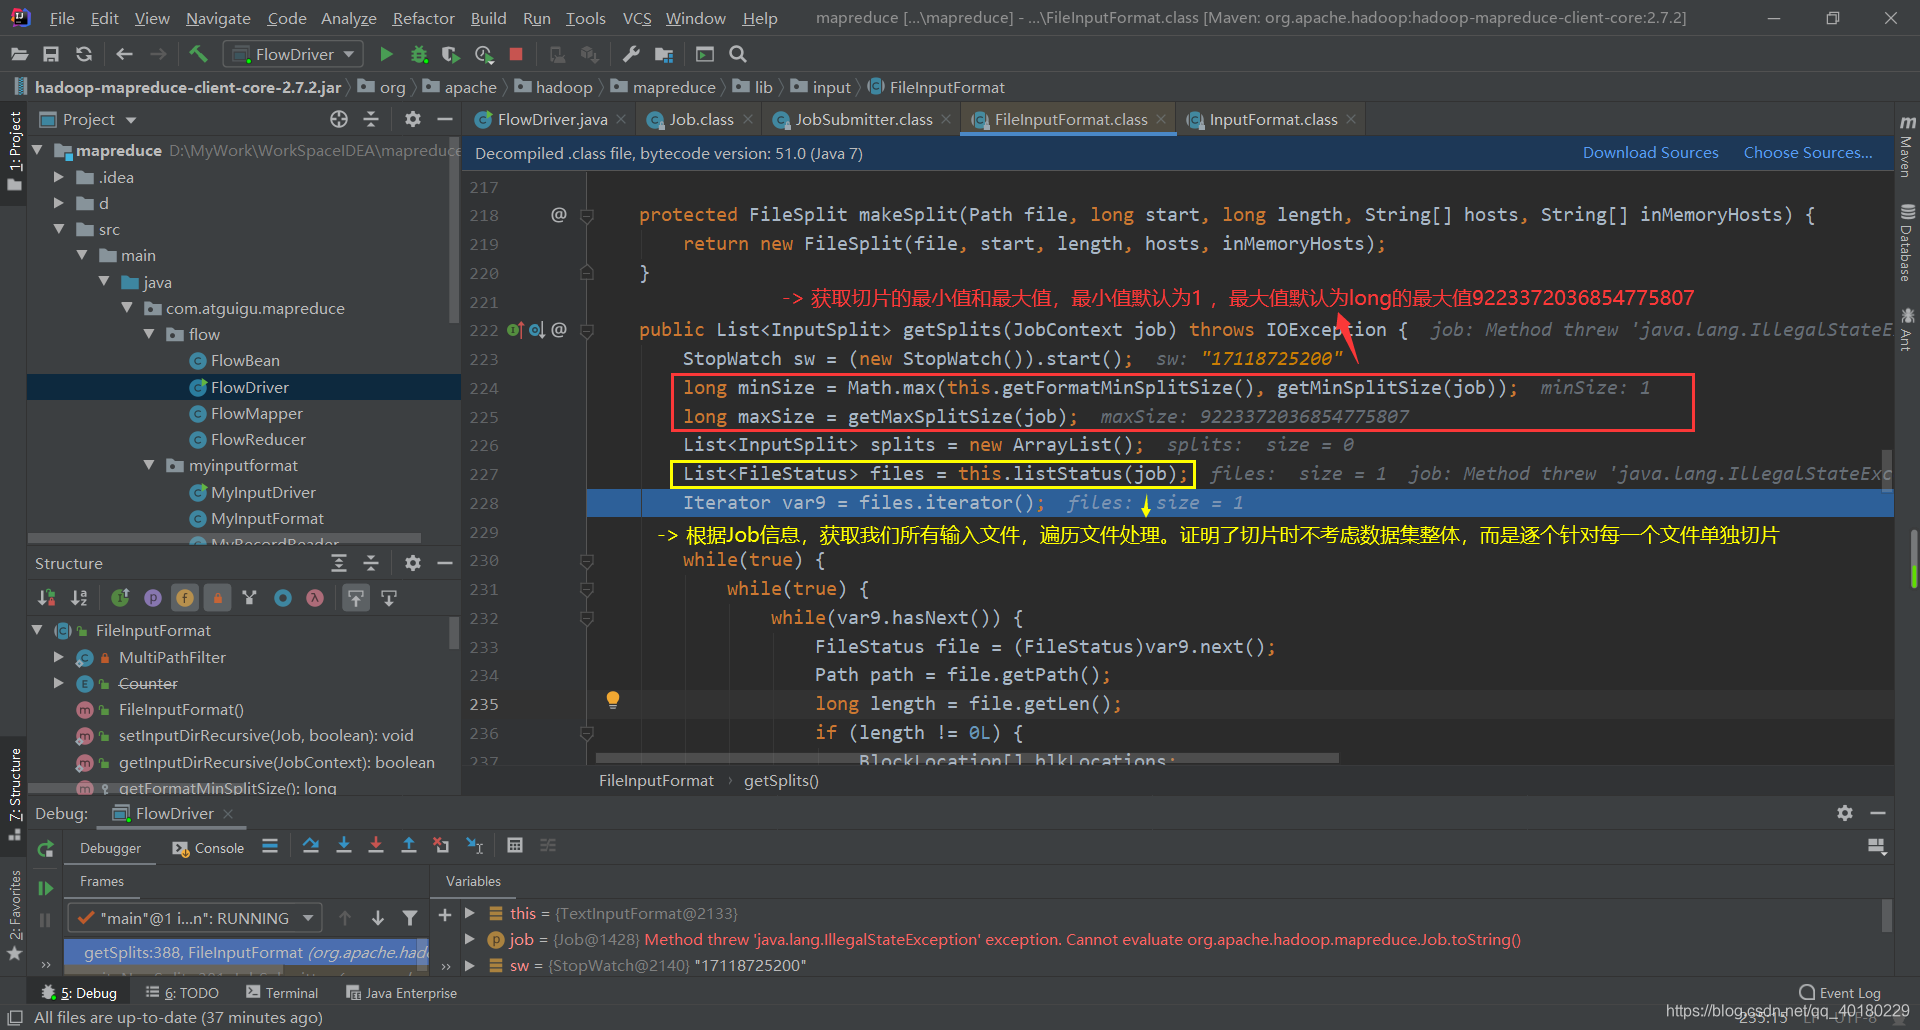1920x1030 pixels.
Task: Open settings via the wrench icon
Action: pyautogui.click(x=631, y=54)
